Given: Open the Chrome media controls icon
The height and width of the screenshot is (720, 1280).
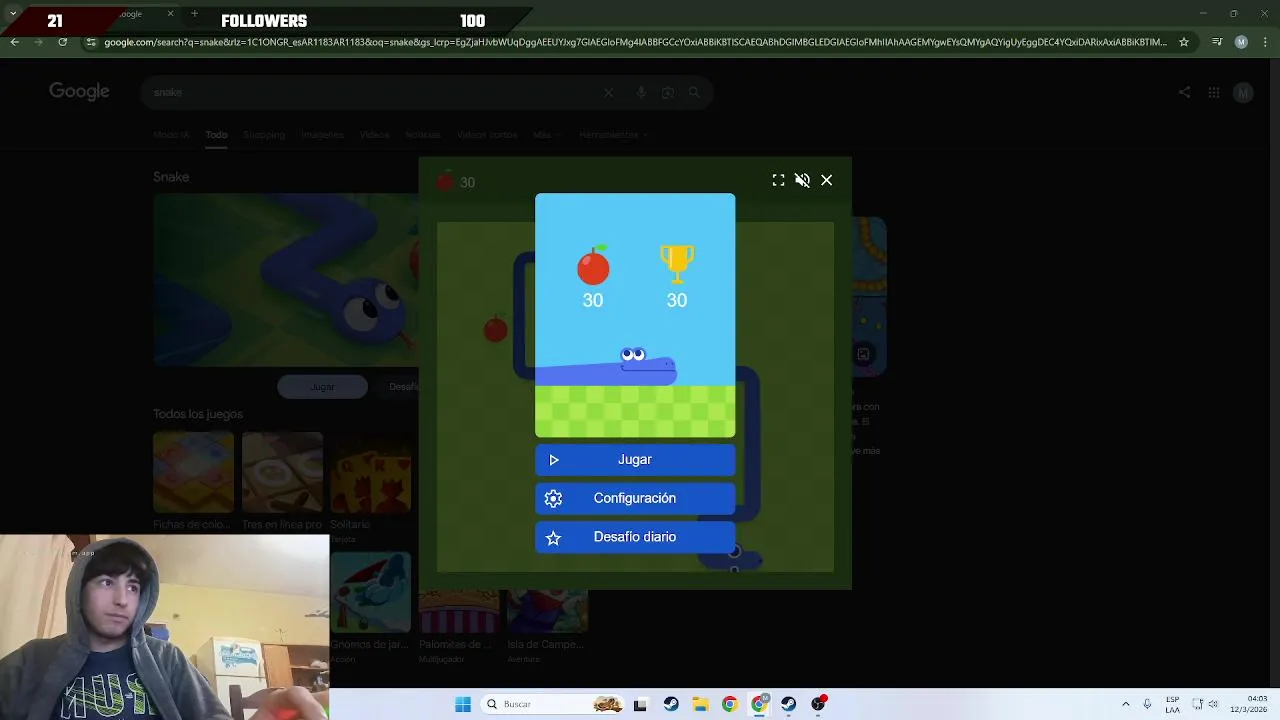Looking at the screenshot, I should click(x=1217, y=42).
